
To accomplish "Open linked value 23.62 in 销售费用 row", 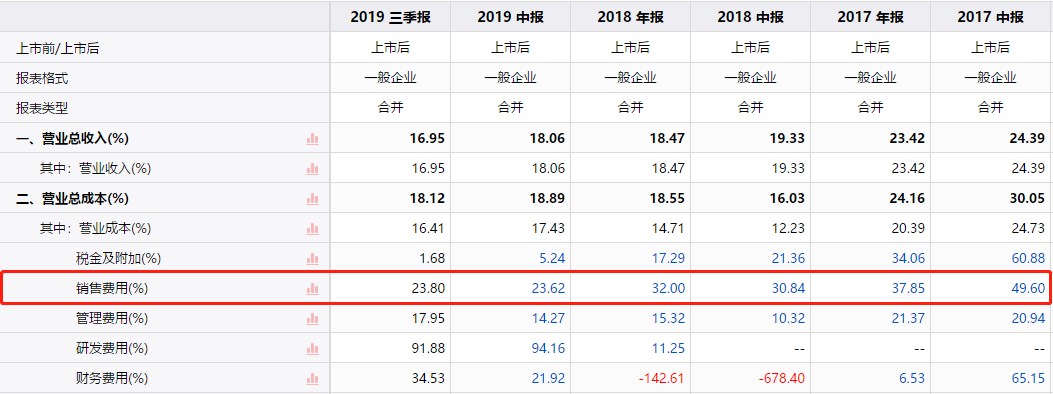I will coord(548,289).
